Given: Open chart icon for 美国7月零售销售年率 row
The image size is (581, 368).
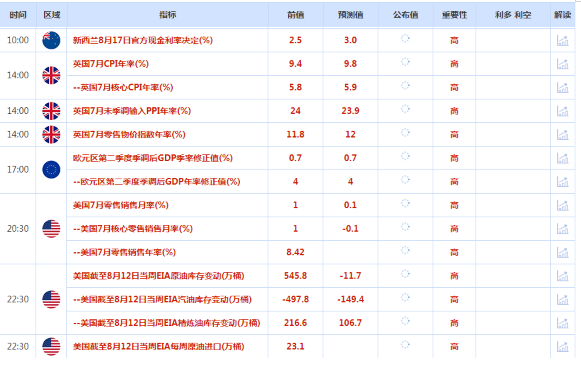Looking at the screenshot, I should point(562,252).
